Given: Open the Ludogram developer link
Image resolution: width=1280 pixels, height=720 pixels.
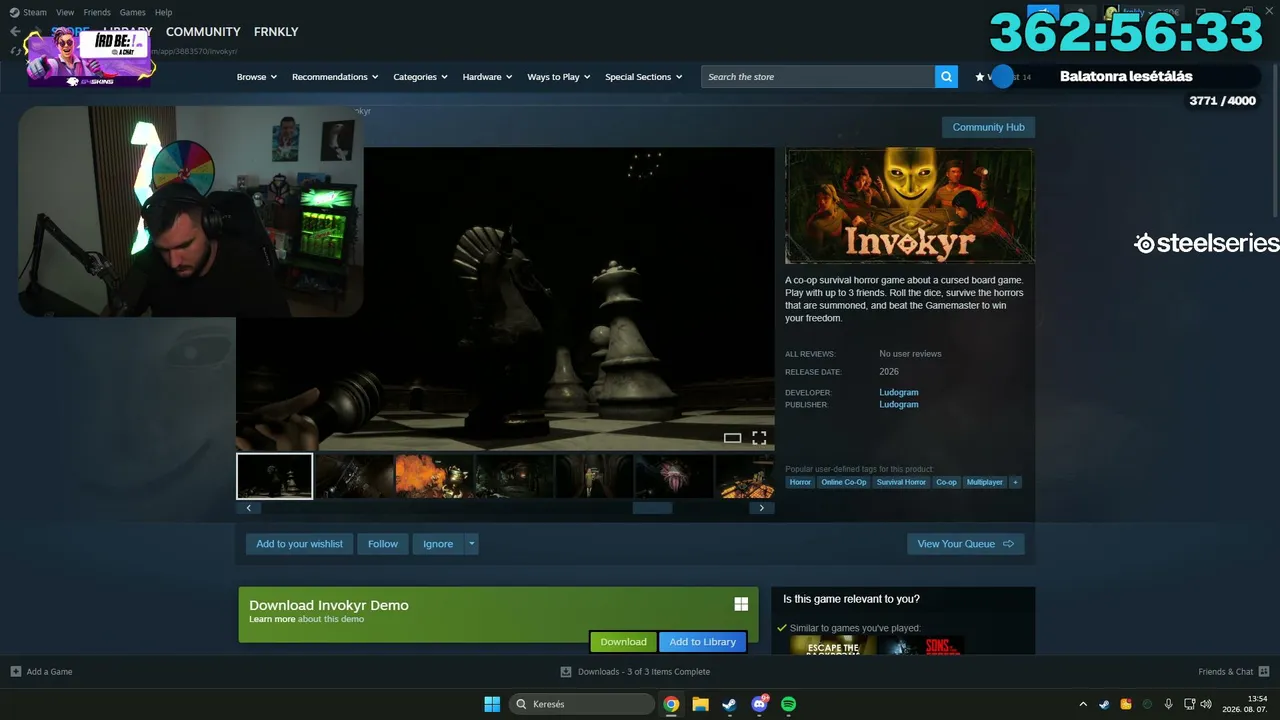Looking at the screenshot, I should (899, 392).
